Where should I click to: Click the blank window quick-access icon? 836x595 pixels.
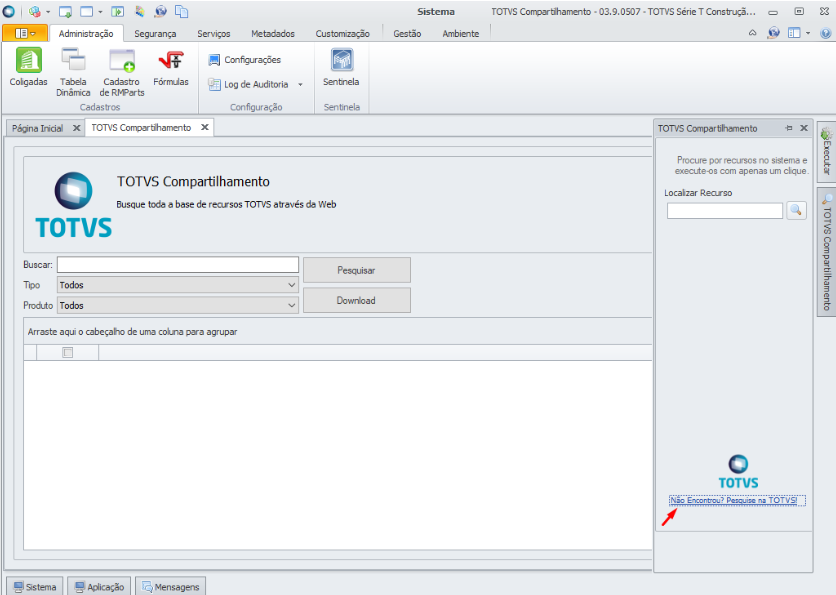[86, 12]
